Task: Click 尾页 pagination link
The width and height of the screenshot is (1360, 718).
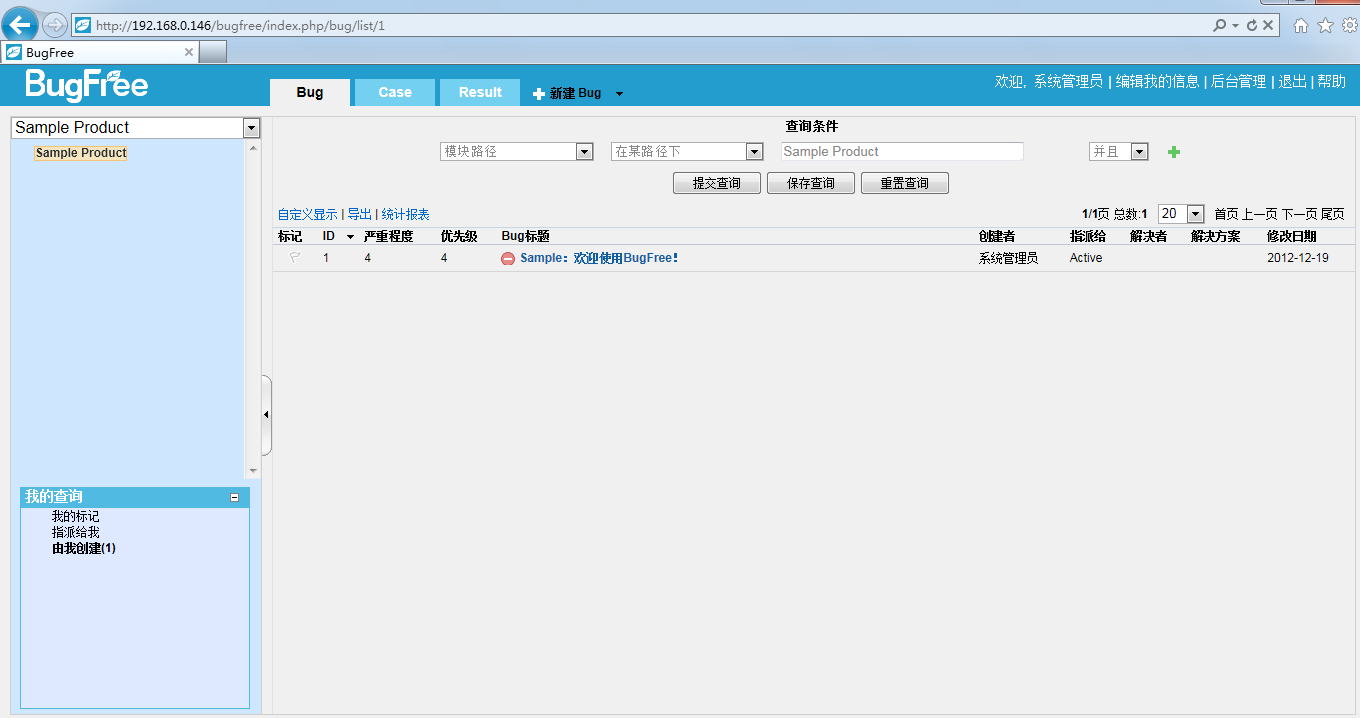Action: [x=1333, y=214]
